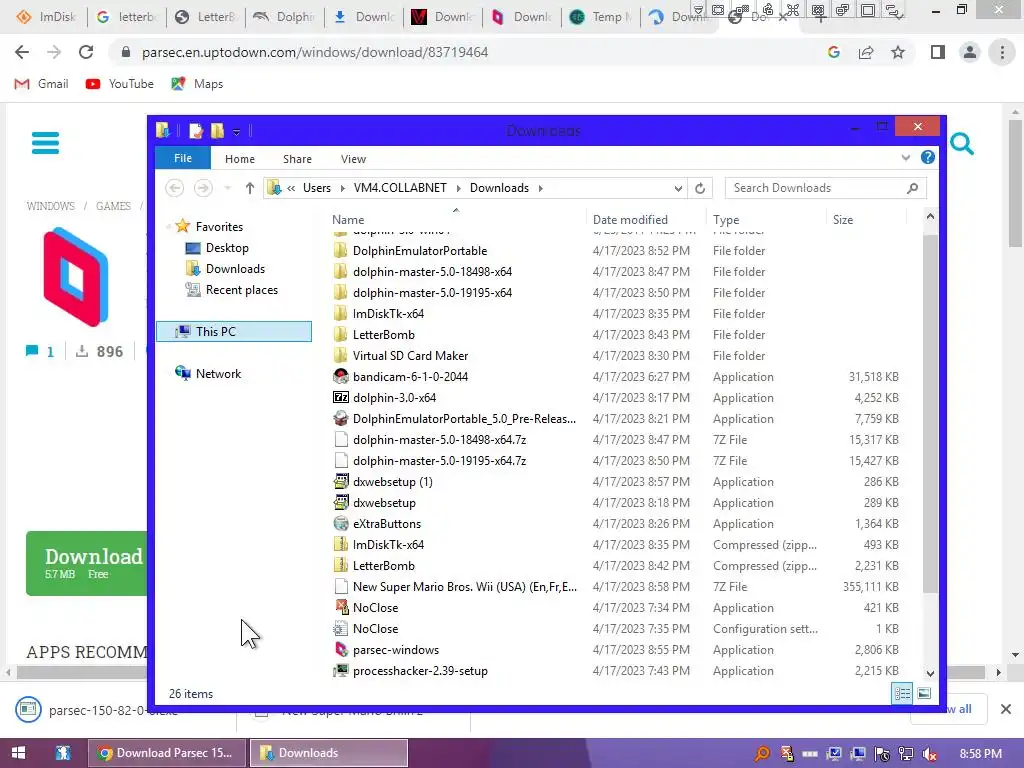Refresh the Downloads folder view
Screen dimensions: 1024x768
coord(700,188)
